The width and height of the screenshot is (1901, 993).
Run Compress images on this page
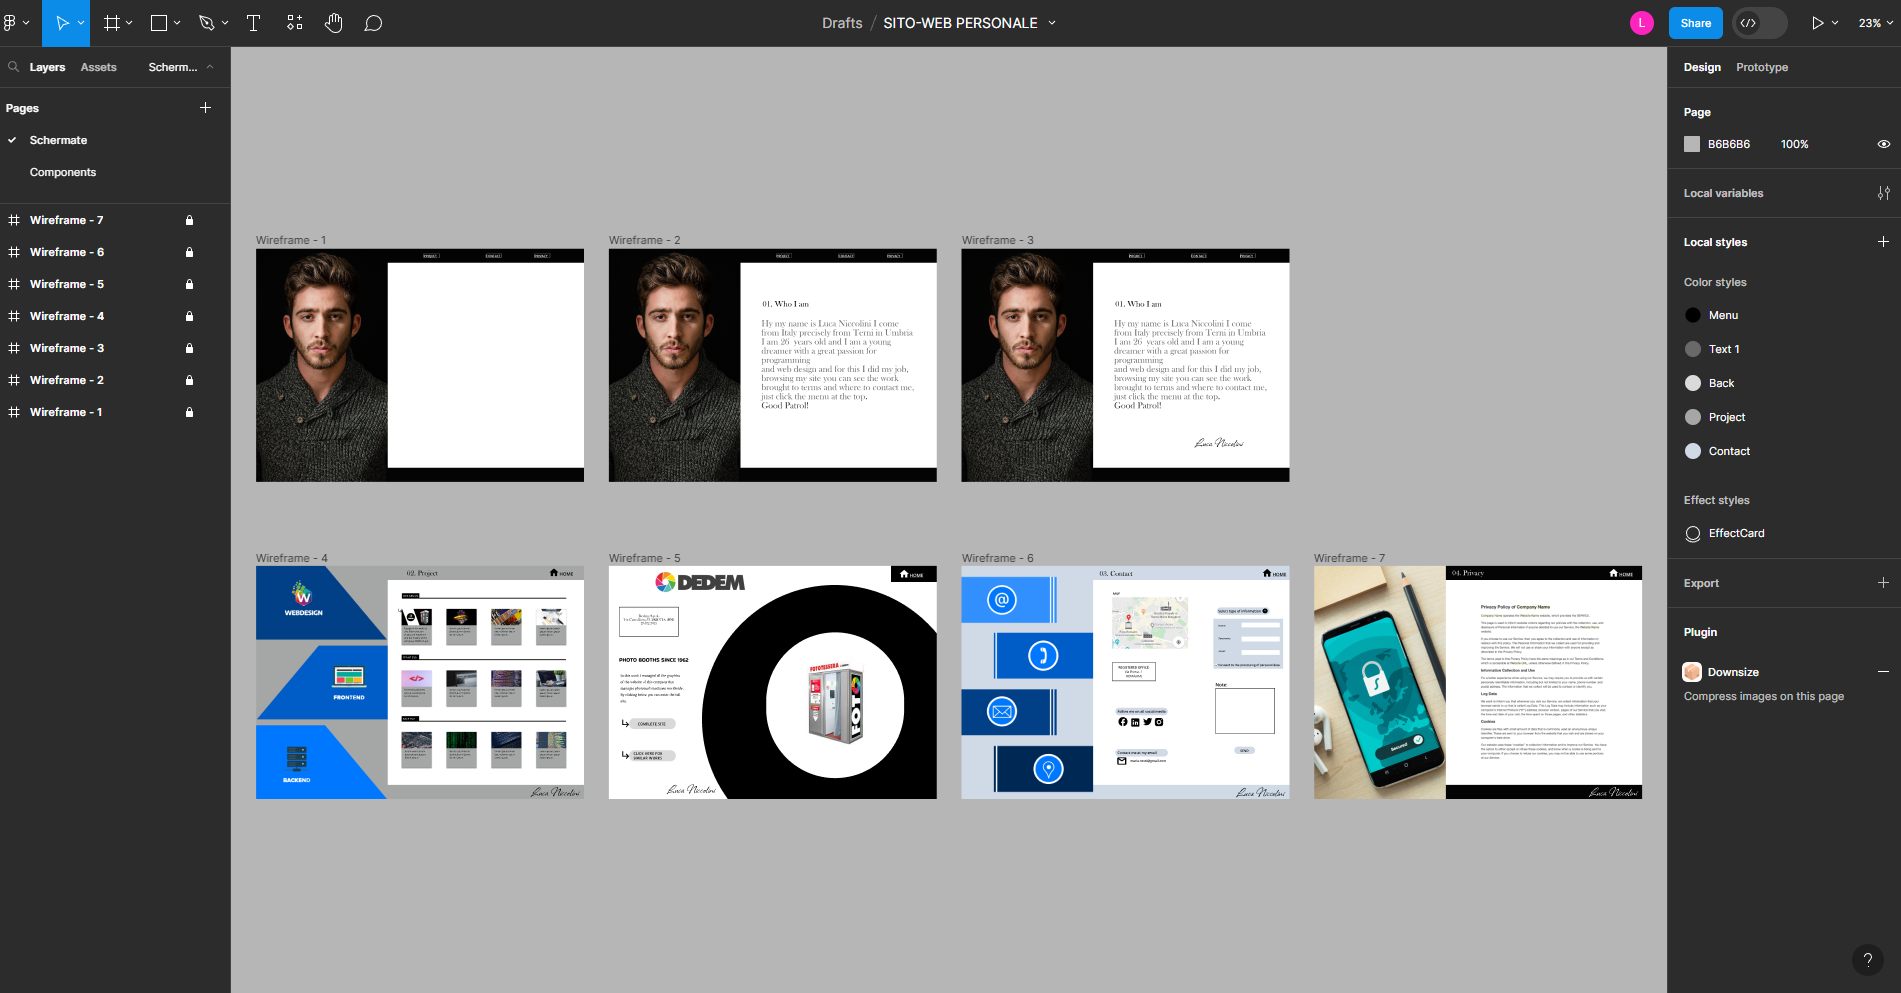[1764, 696]
